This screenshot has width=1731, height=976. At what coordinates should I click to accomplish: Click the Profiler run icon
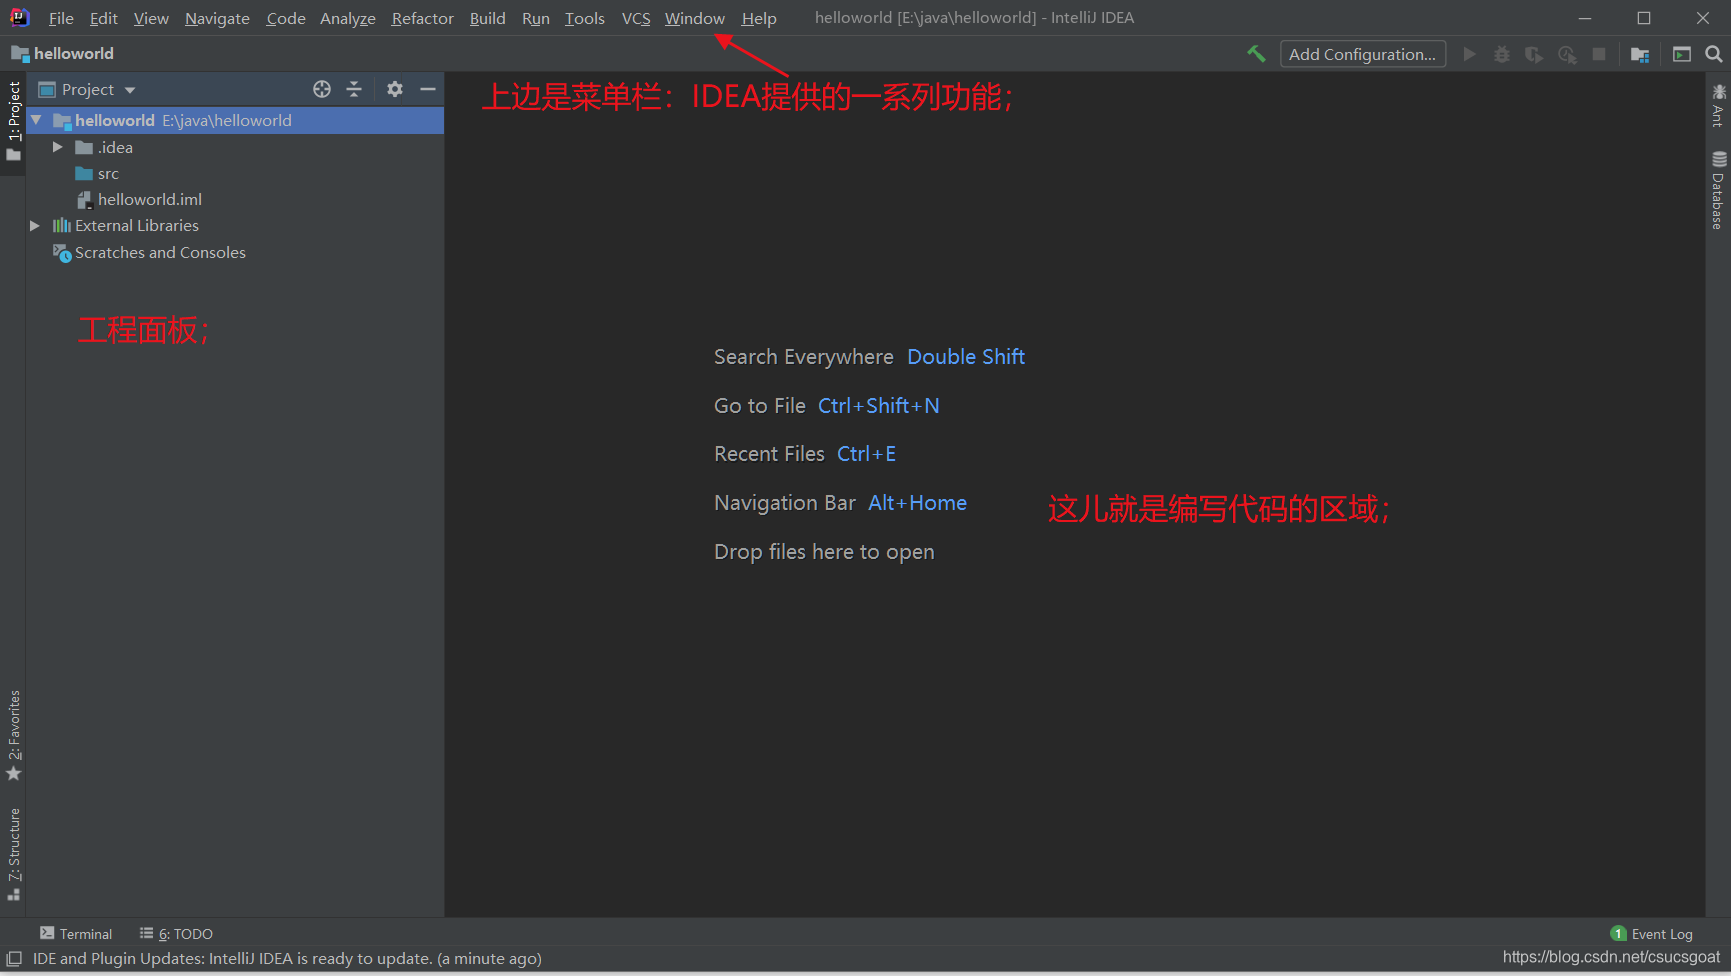coord(1567,54)
